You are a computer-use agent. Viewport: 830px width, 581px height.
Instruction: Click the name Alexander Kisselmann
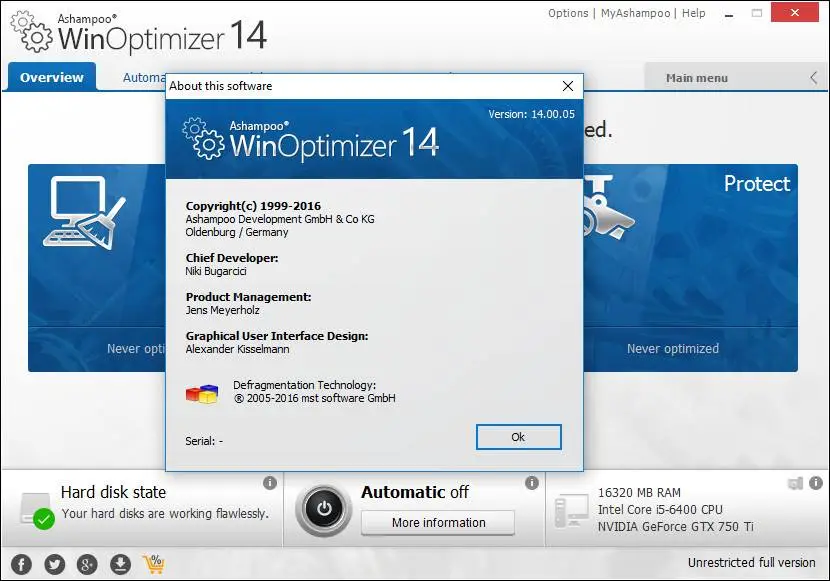click(x=238, y=349)
